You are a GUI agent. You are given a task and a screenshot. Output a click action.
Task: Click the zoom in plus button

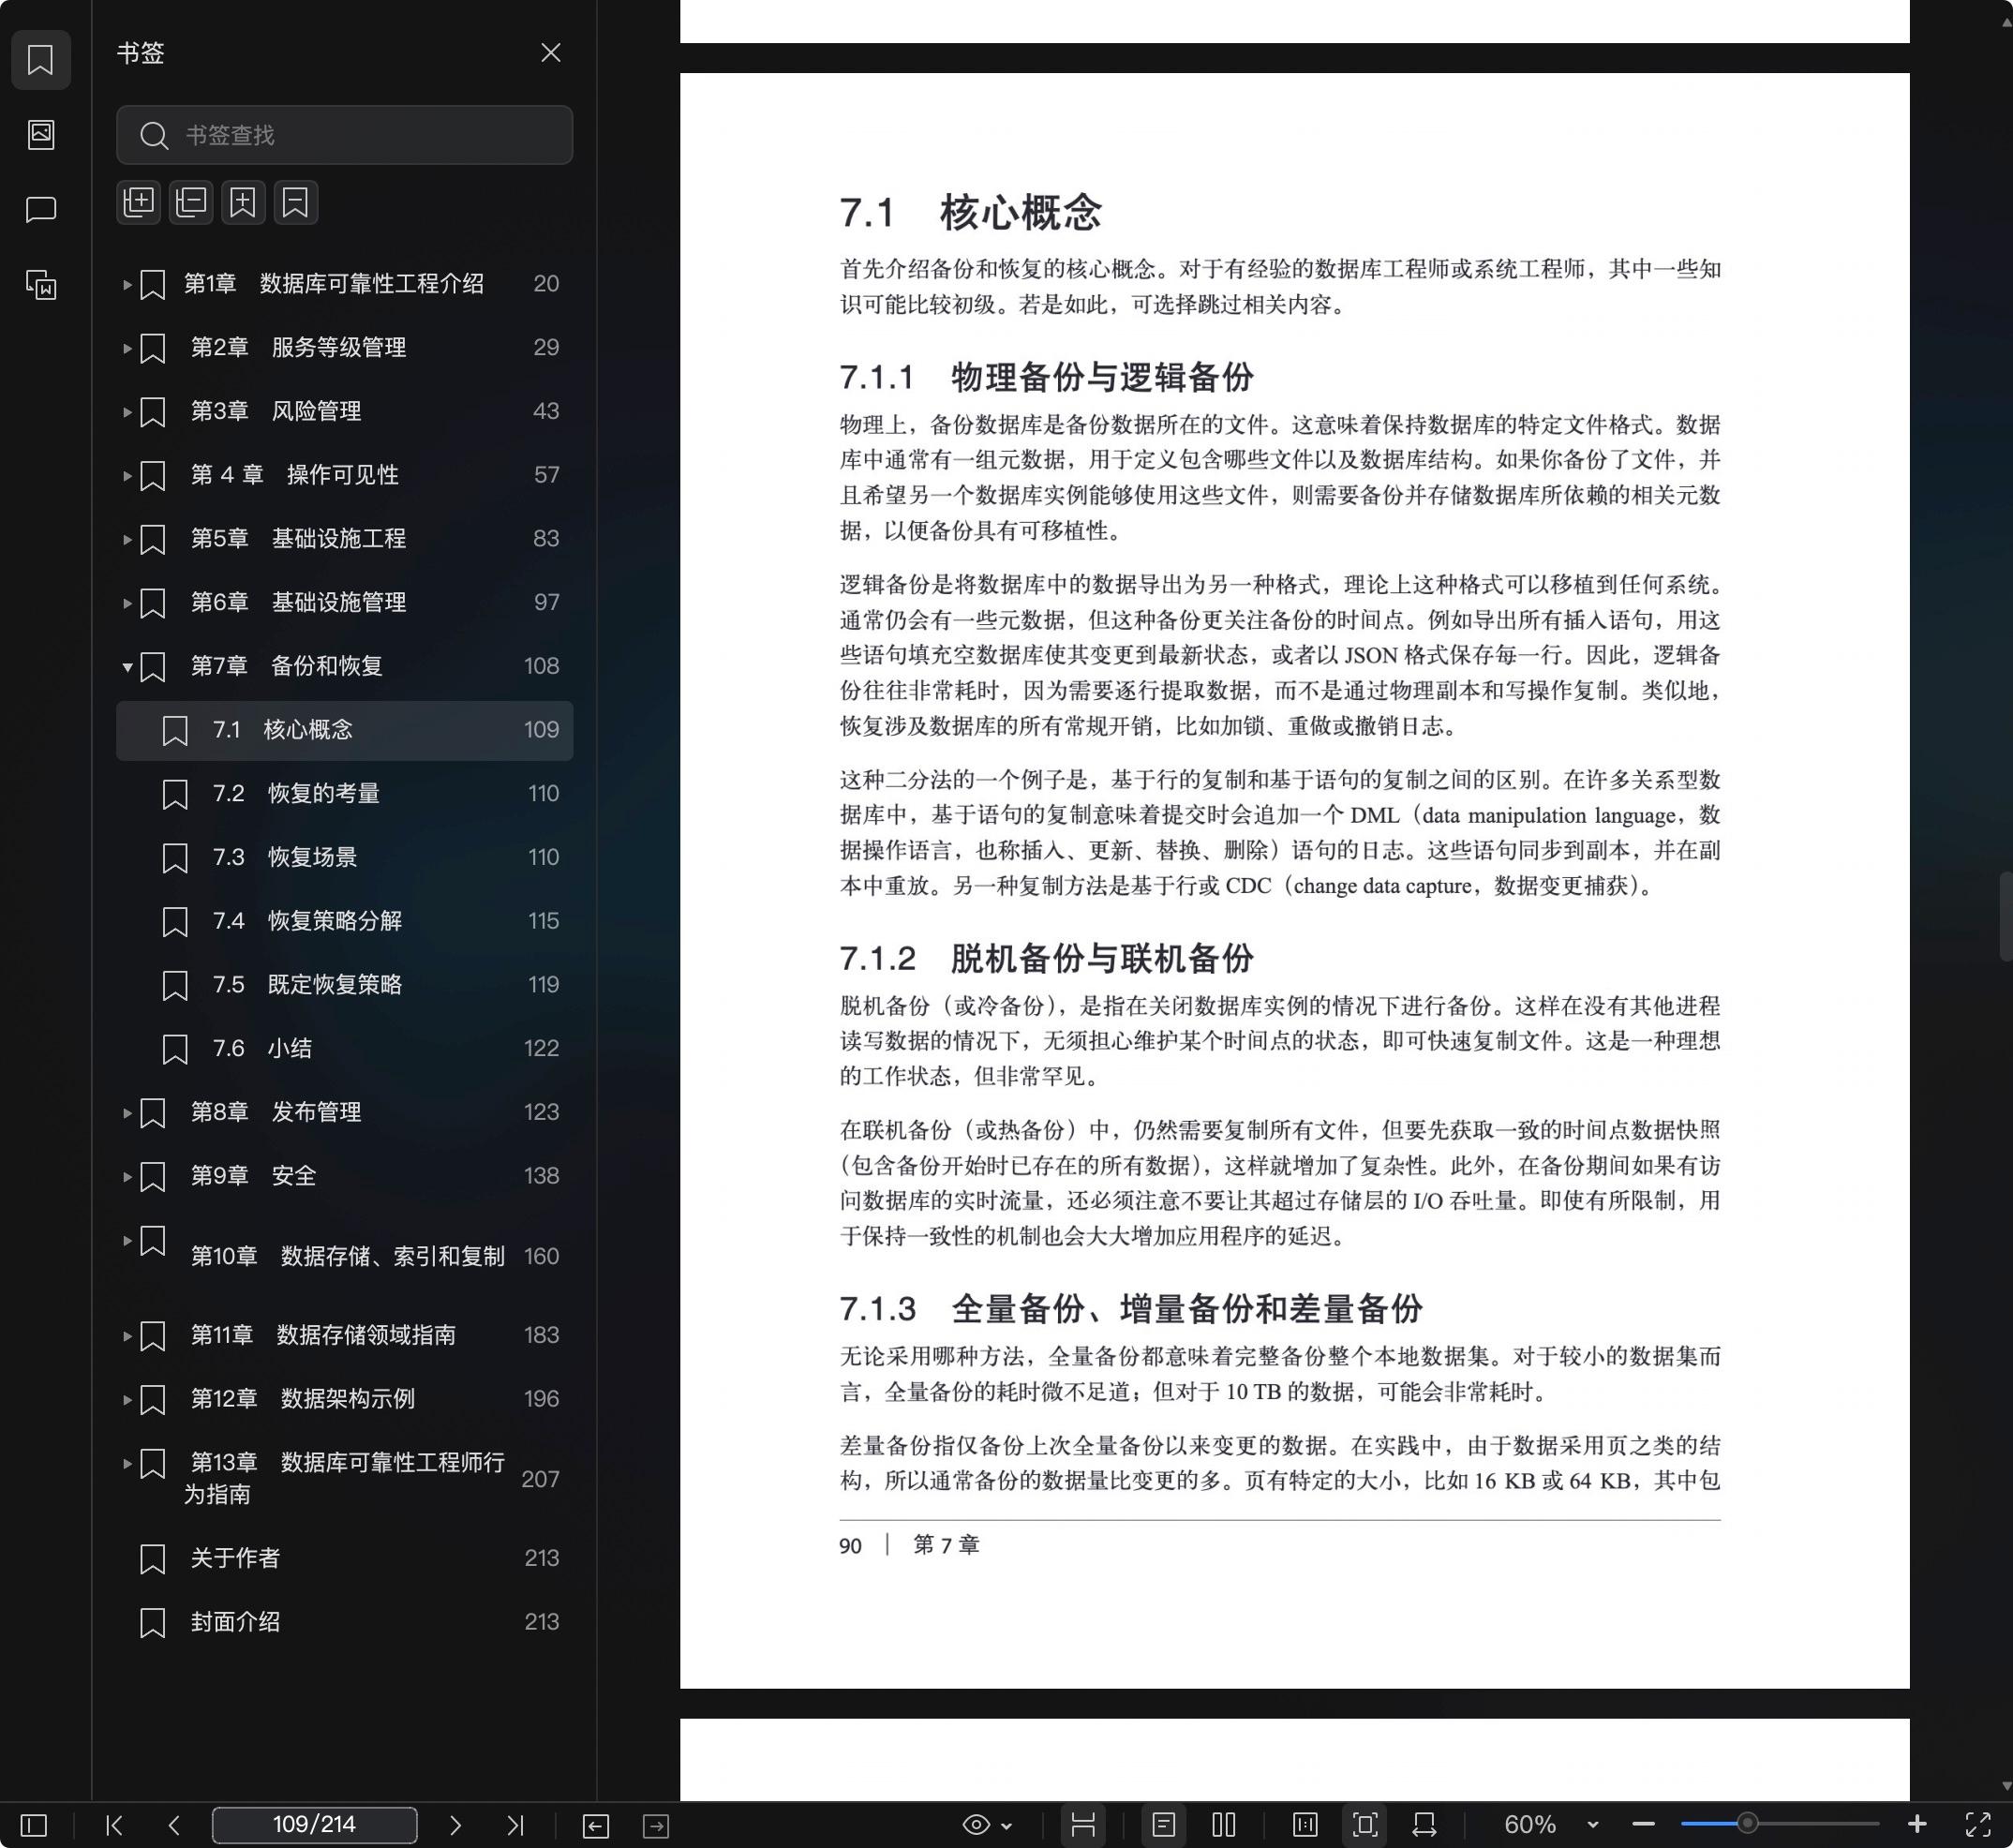coord(1917,1825)
